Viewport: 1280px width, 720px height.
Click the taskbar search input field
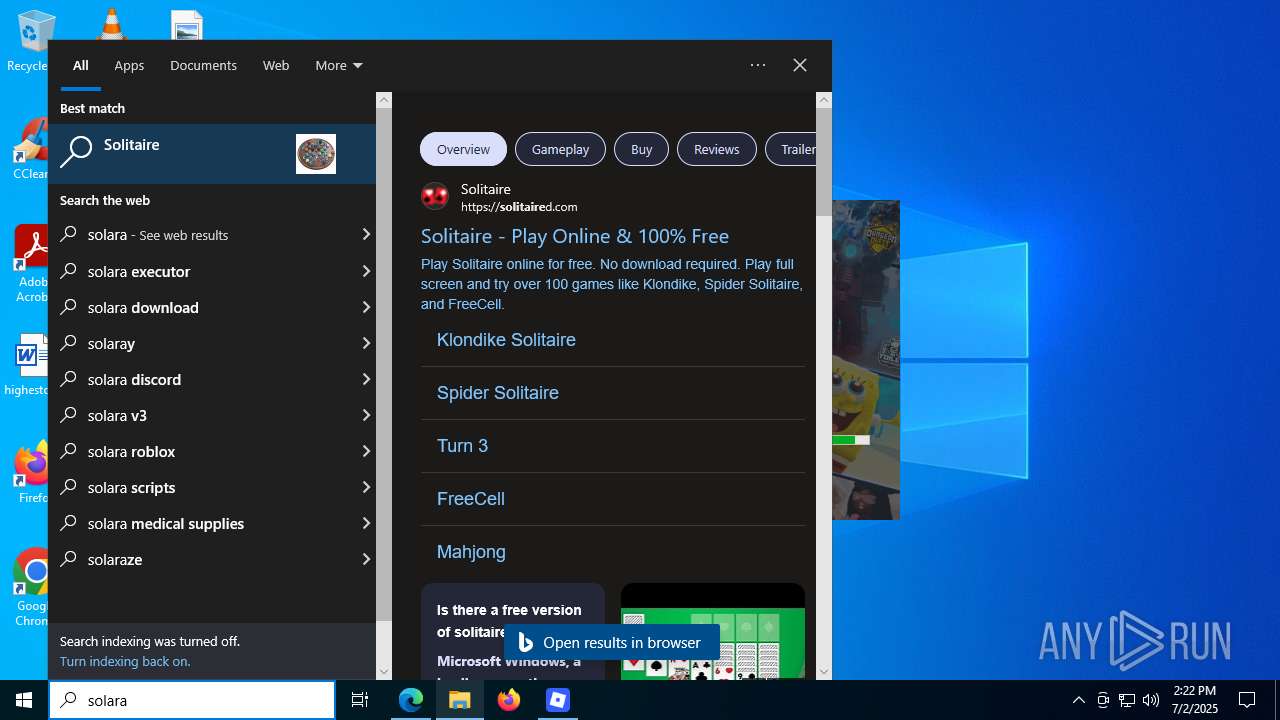(192, 700)
